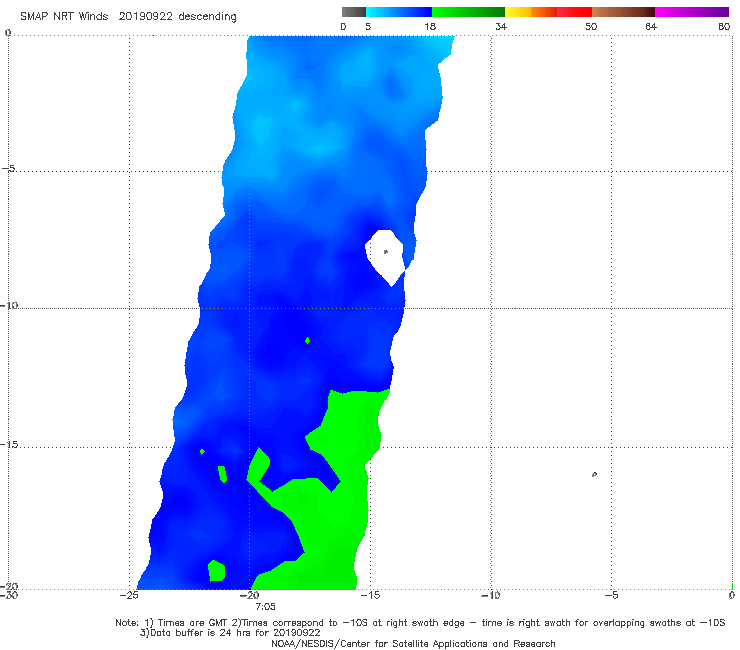
Task: Click the color bar label '34'
Action: coord(501,26)
